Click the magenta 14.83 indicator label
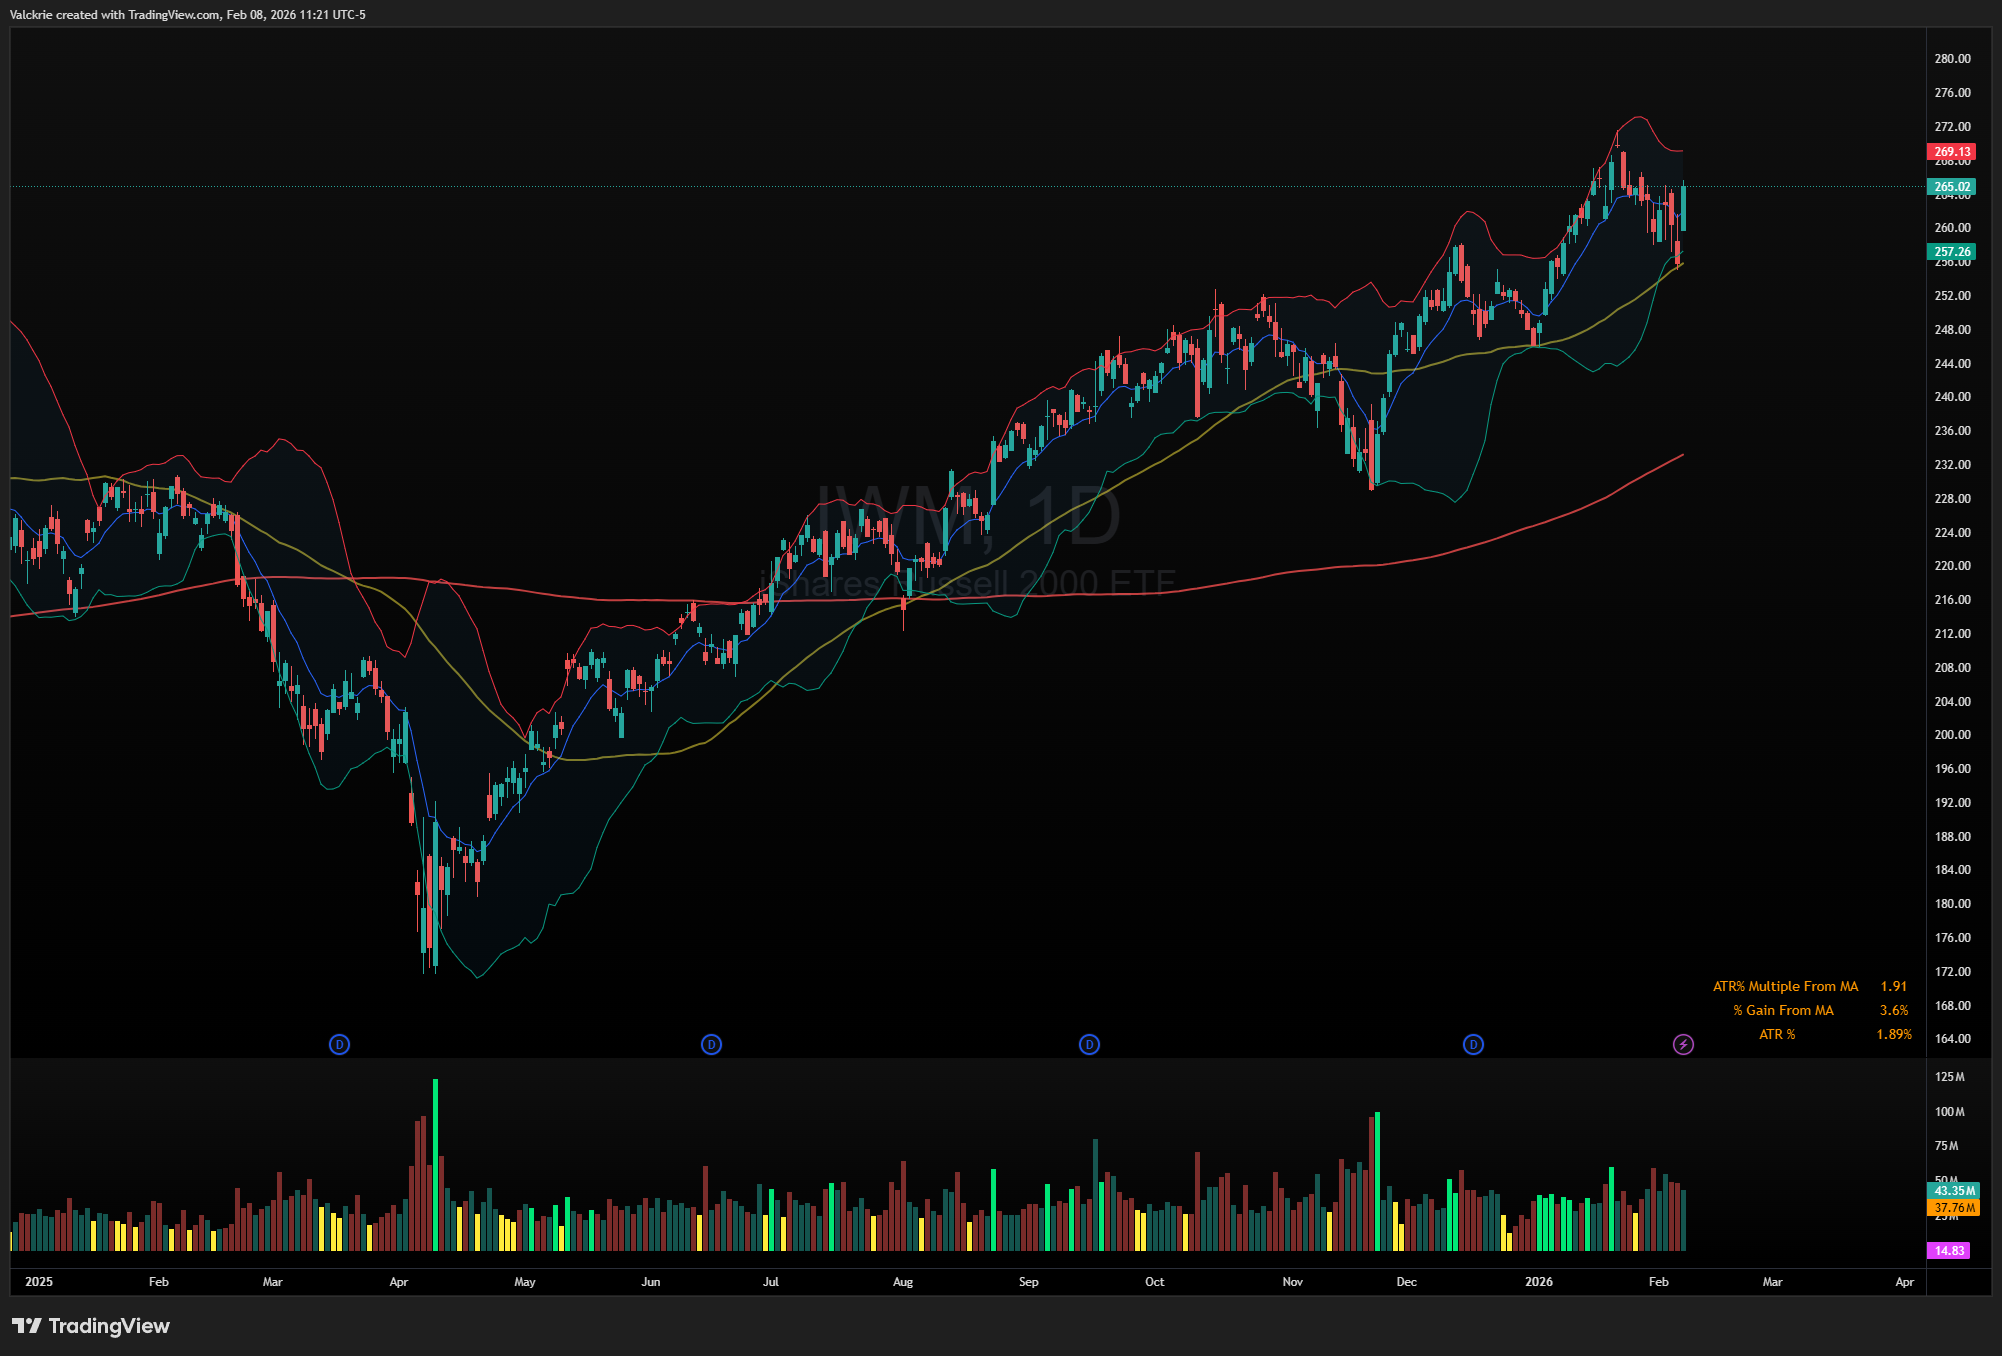The height and width of the screenshot is (1356, 2002). pyautogui.click(x=1948, y=1251)
